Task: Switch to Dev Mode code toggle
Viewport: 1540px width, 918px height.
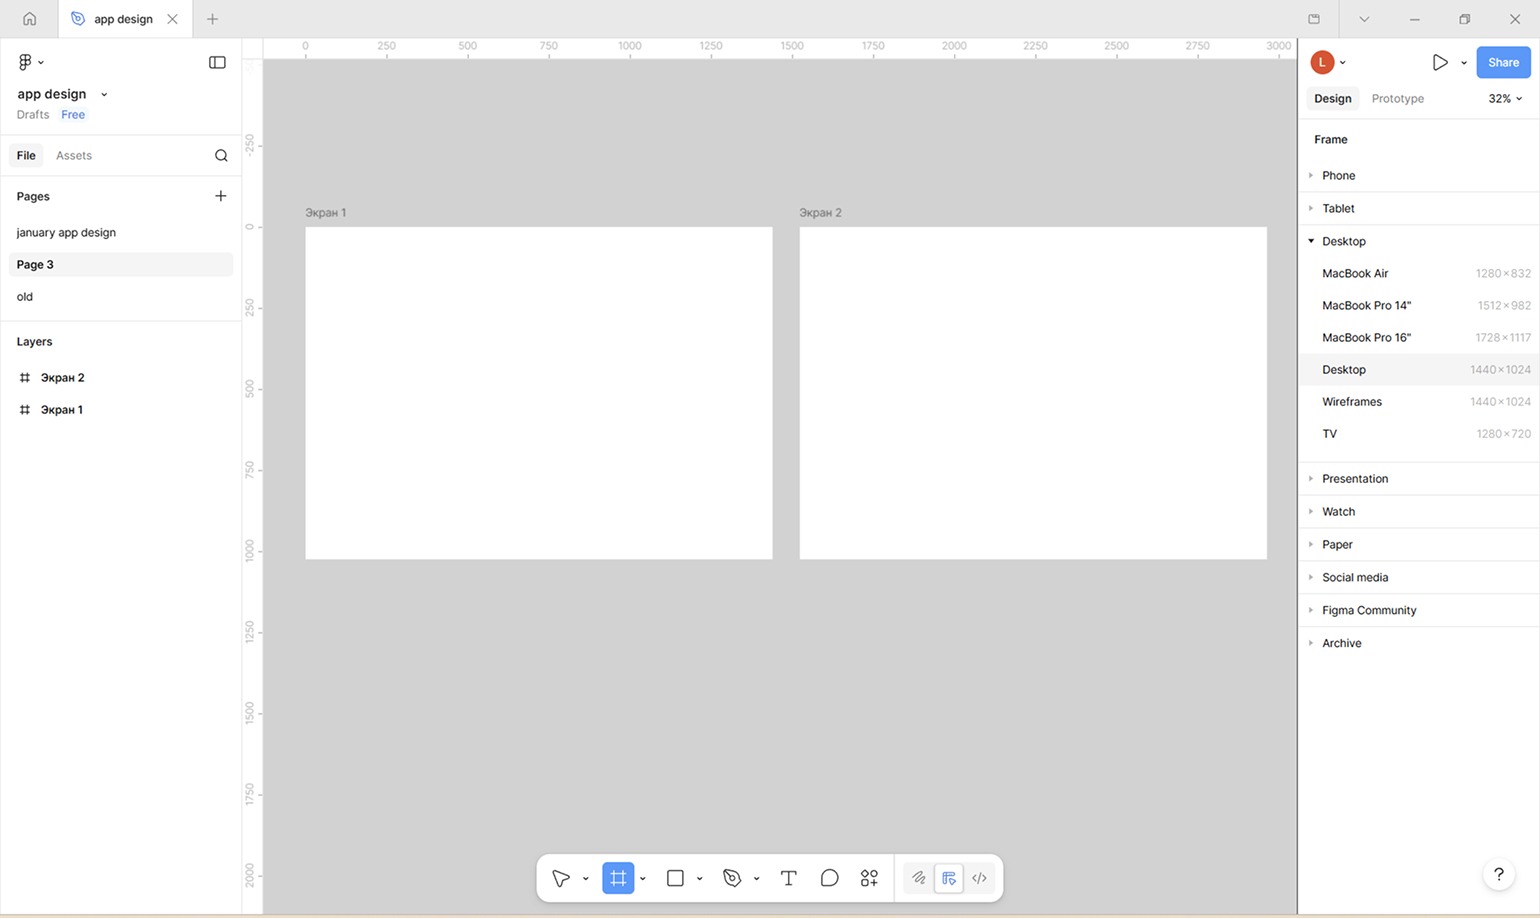Action: pos(980,878)
